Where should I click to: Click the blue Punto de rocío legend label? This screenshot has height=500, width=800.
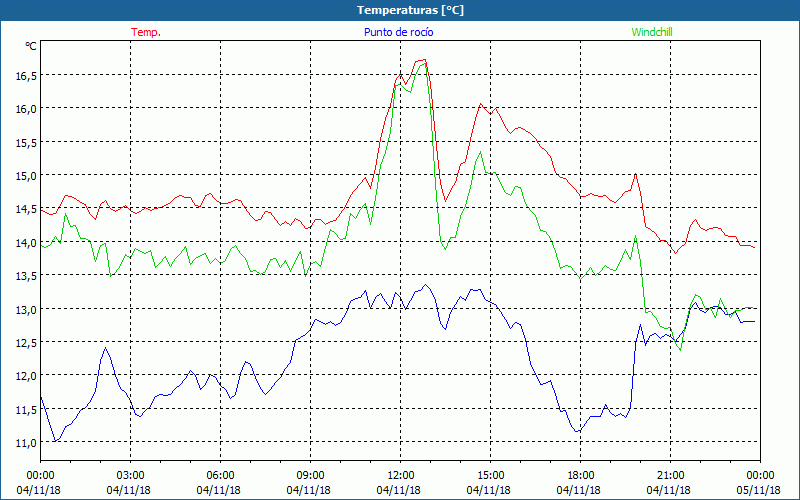[x=398, y=32]
